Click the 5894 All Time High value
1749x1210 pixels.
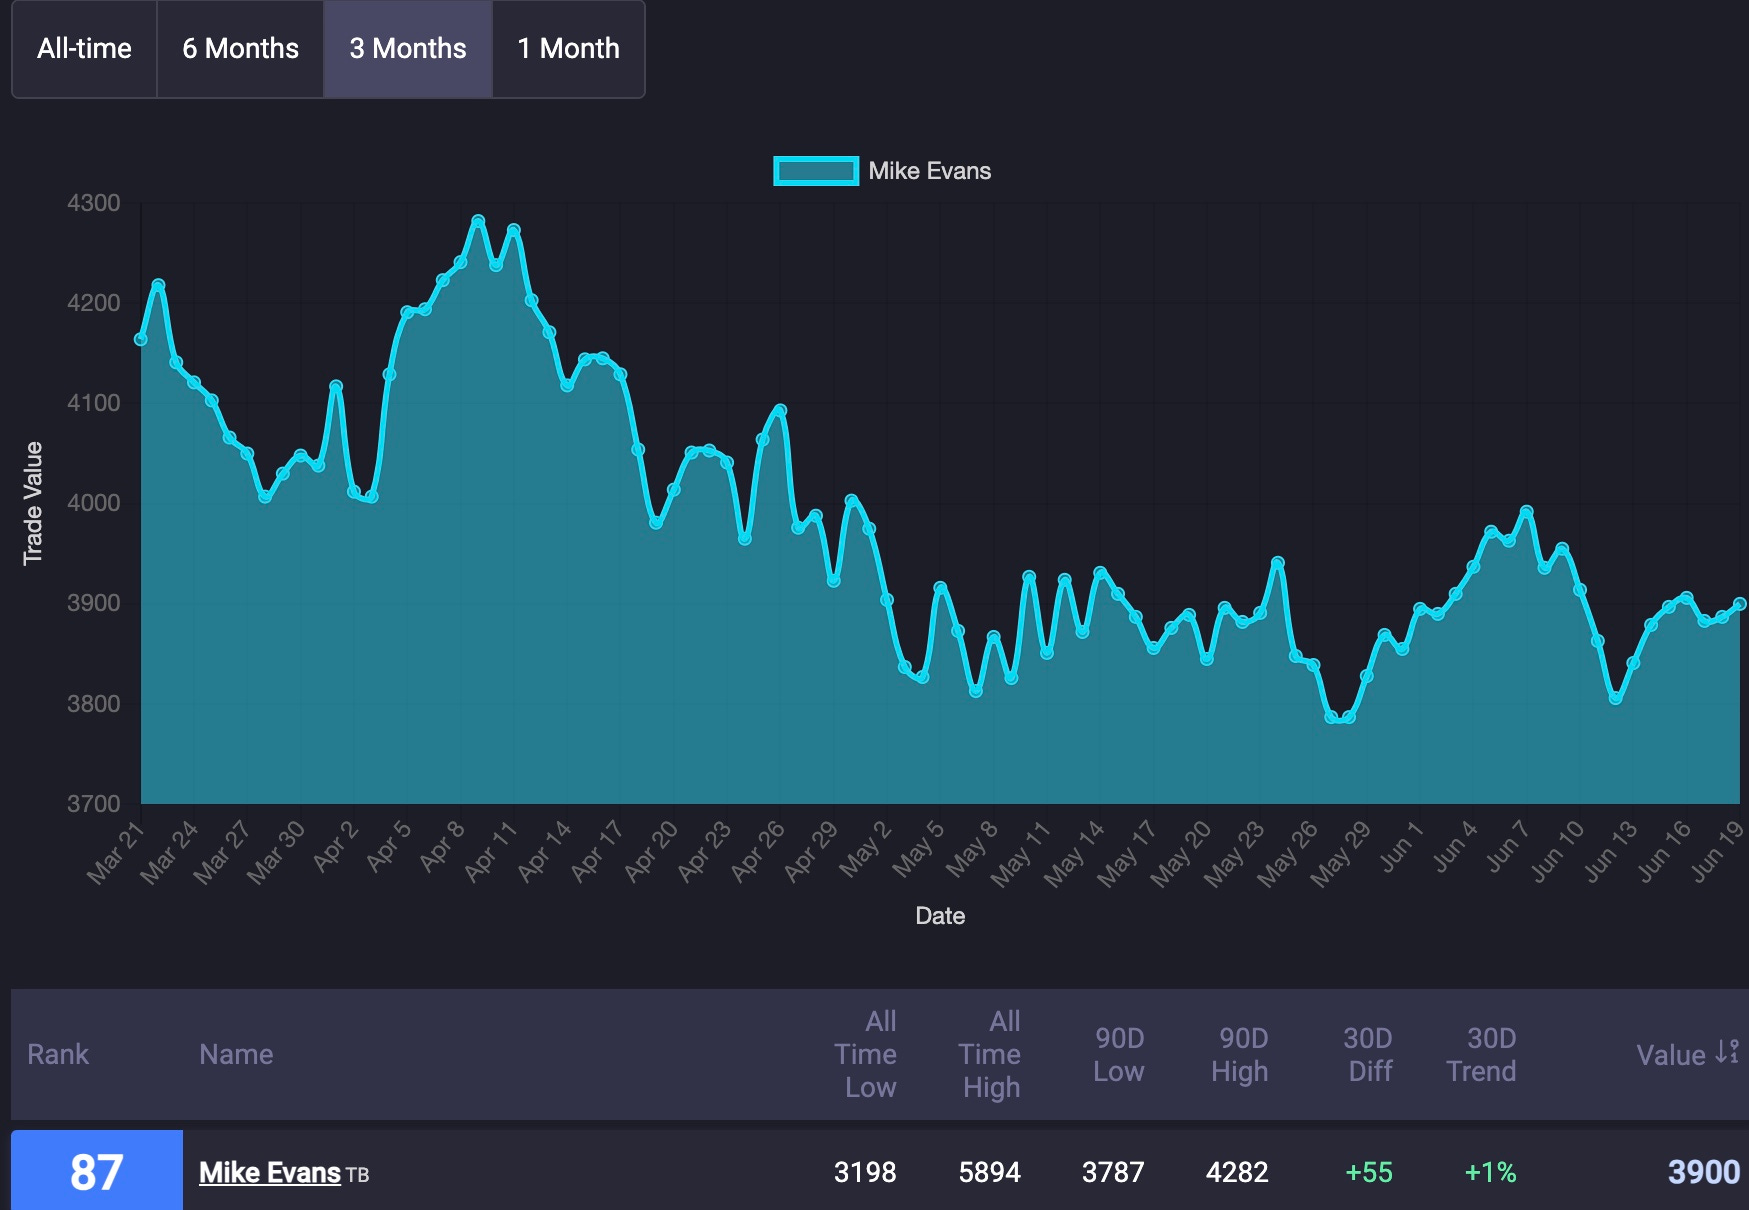(990, 1172)
